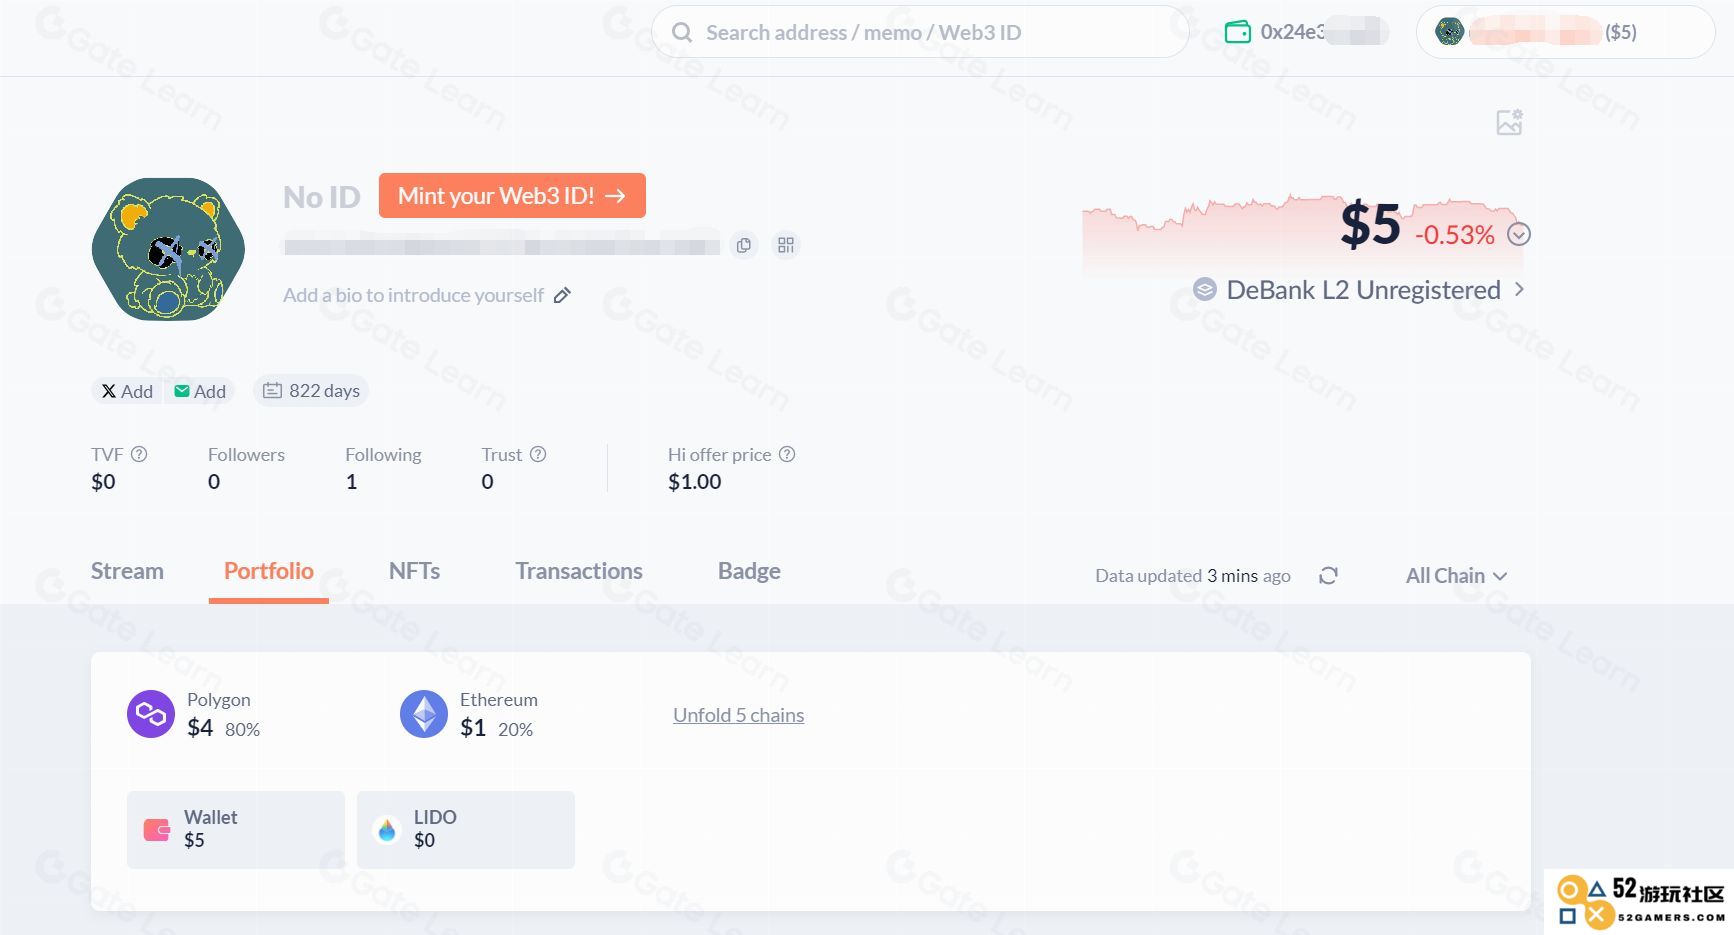Click the refresh data icon
This screenshot has width=1734, height=935.
pos(1328,575)
